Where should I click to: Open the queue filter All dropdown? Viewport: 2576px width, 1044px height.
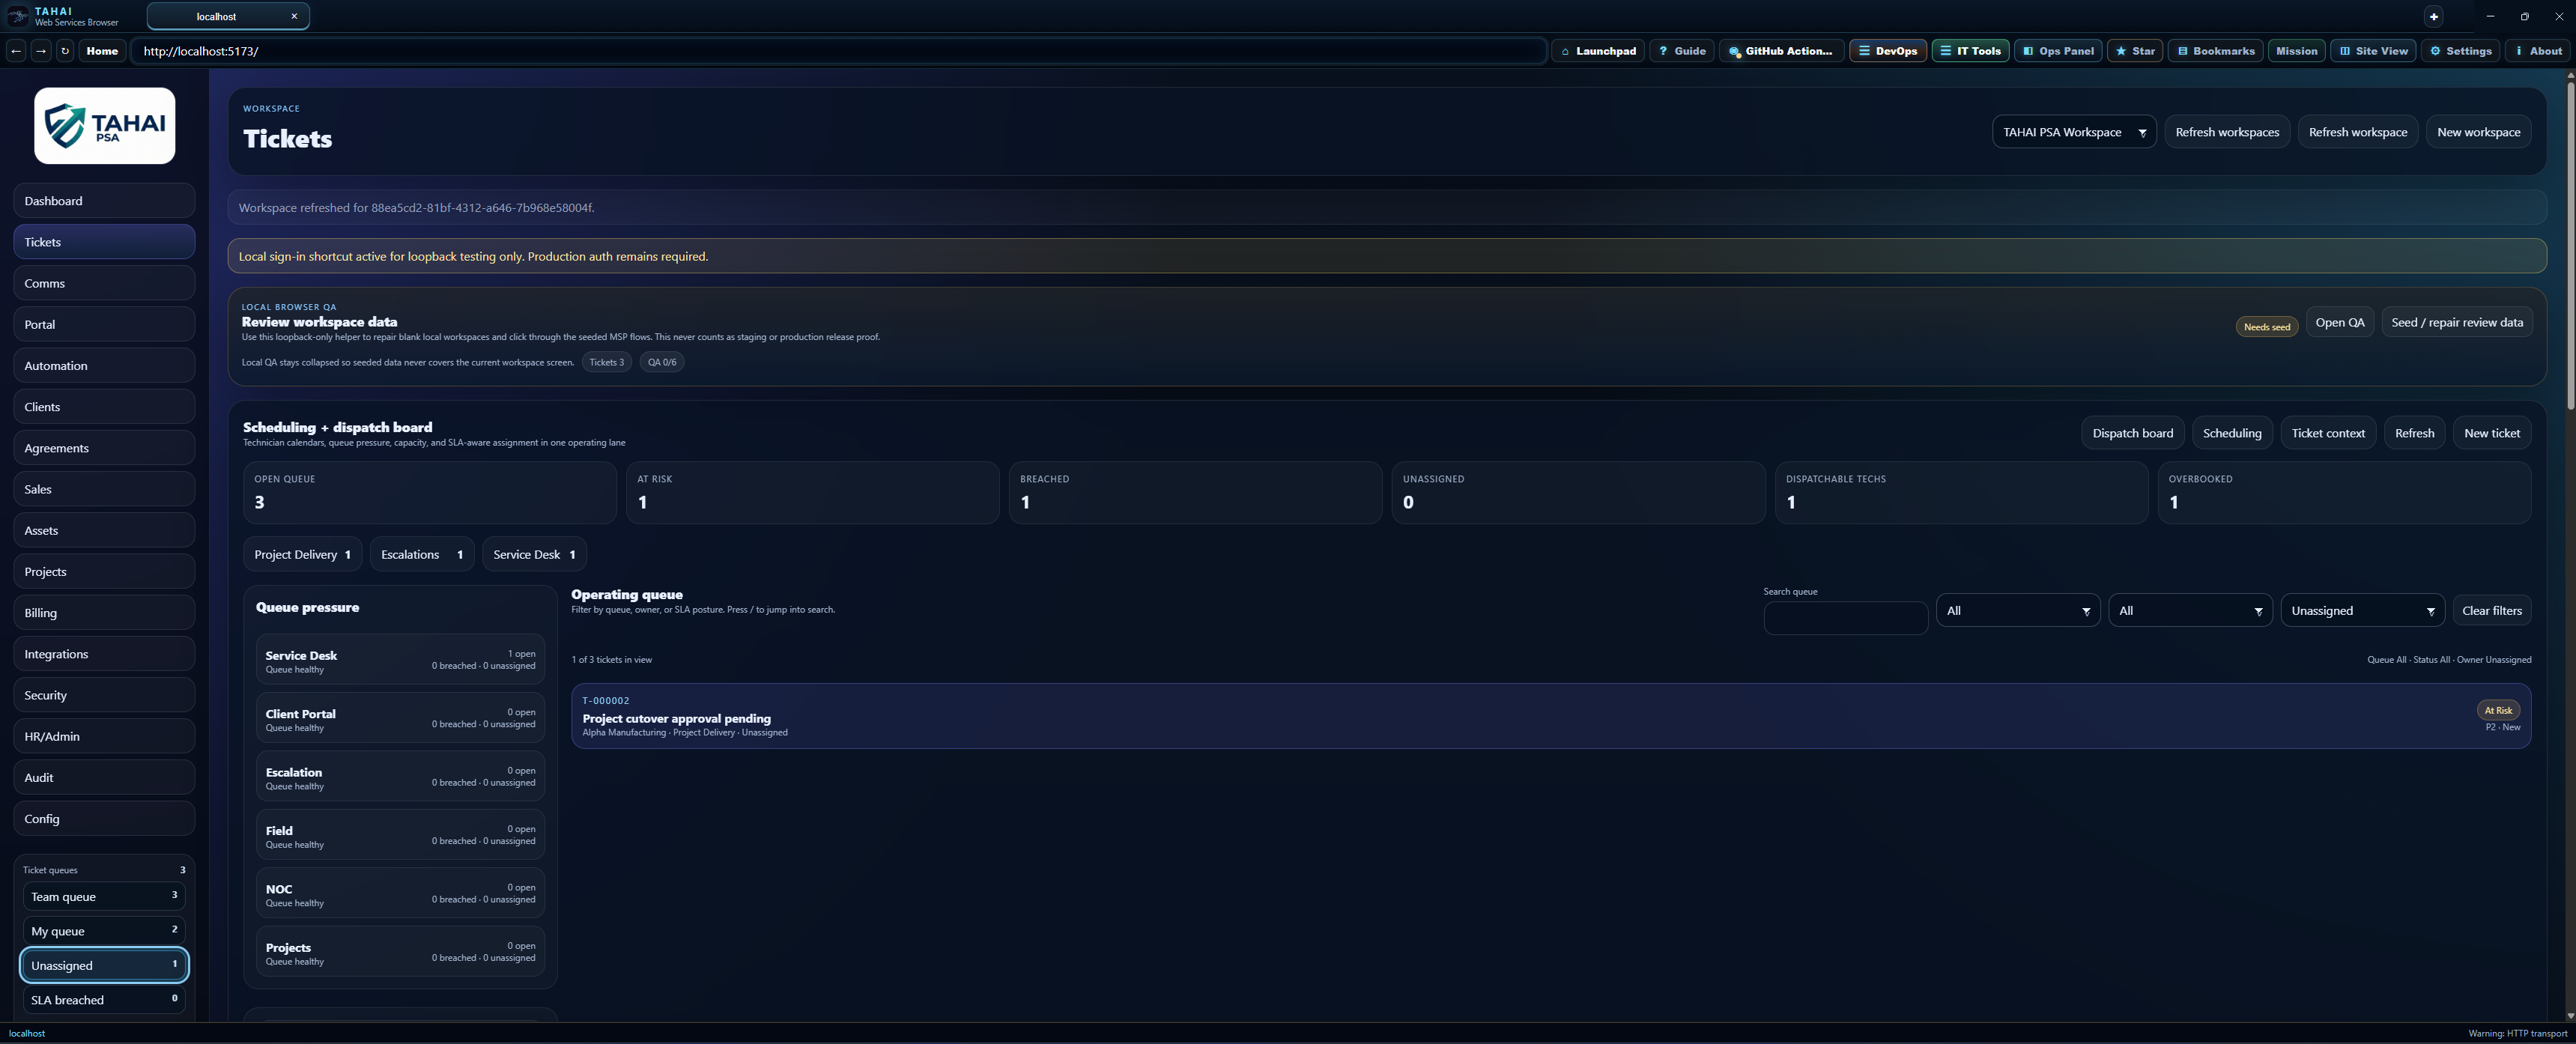2017,611
